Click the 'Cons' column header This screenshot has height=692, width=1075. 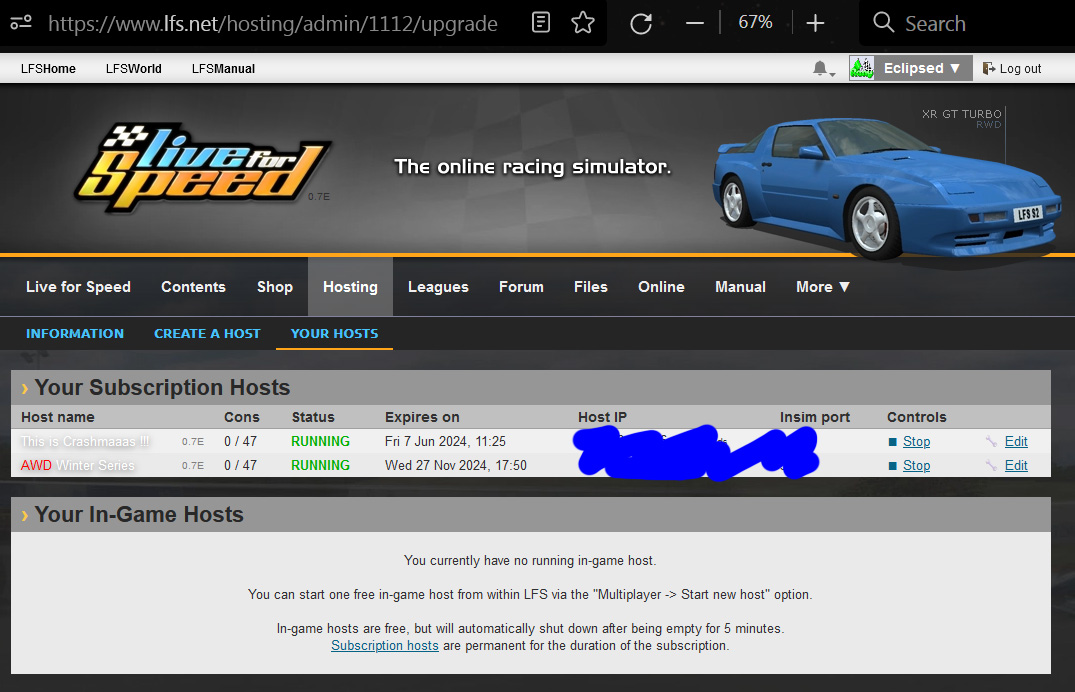click(241, 417)
